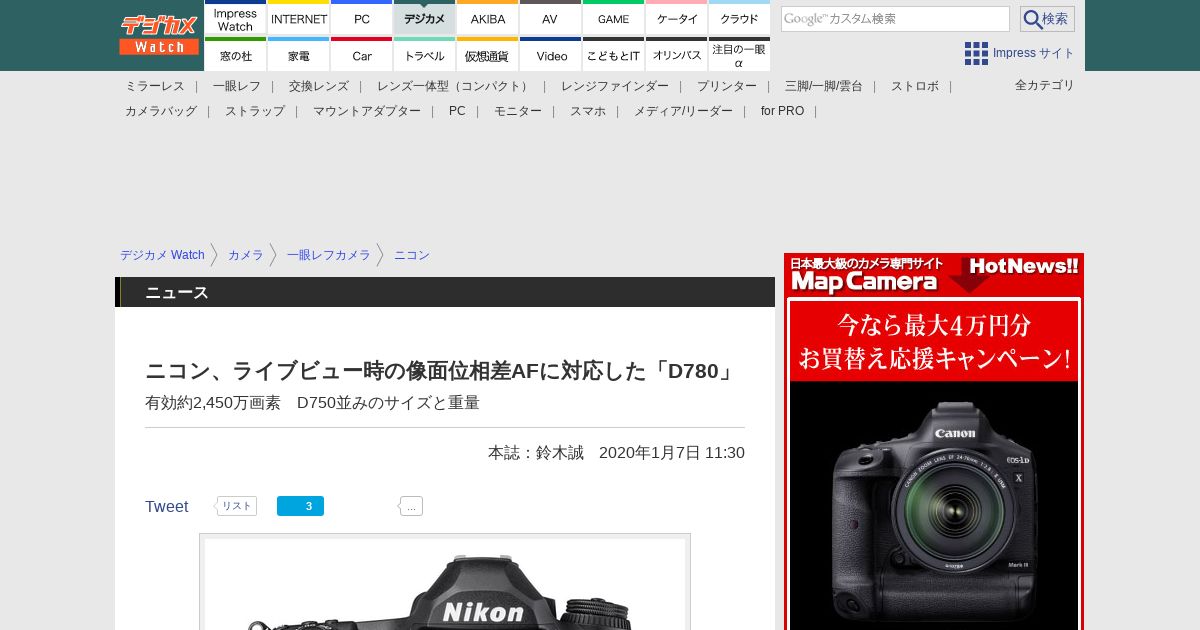This screenshot has width=1200, height=630.
Task: Click ニコン breadcrumb
Action: tap(412, 255)
